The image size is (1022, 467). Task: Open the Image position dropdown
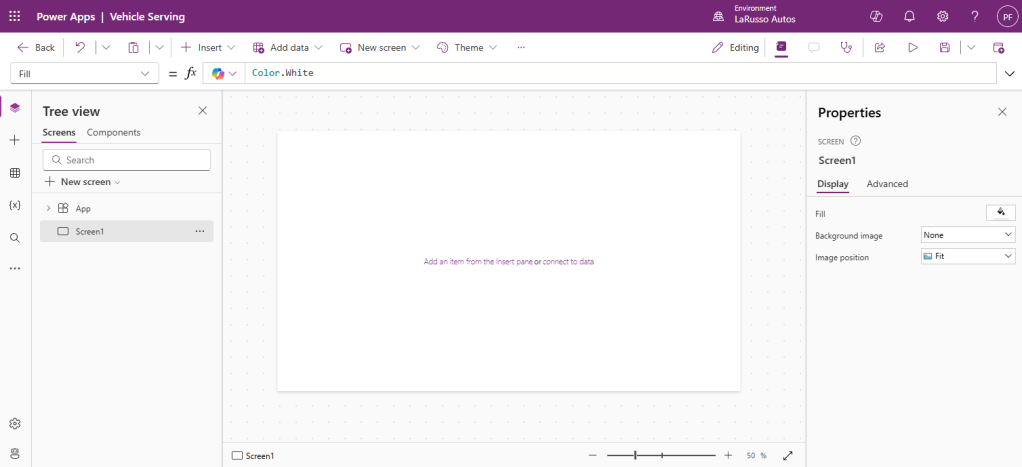click(x=967, y=257)
